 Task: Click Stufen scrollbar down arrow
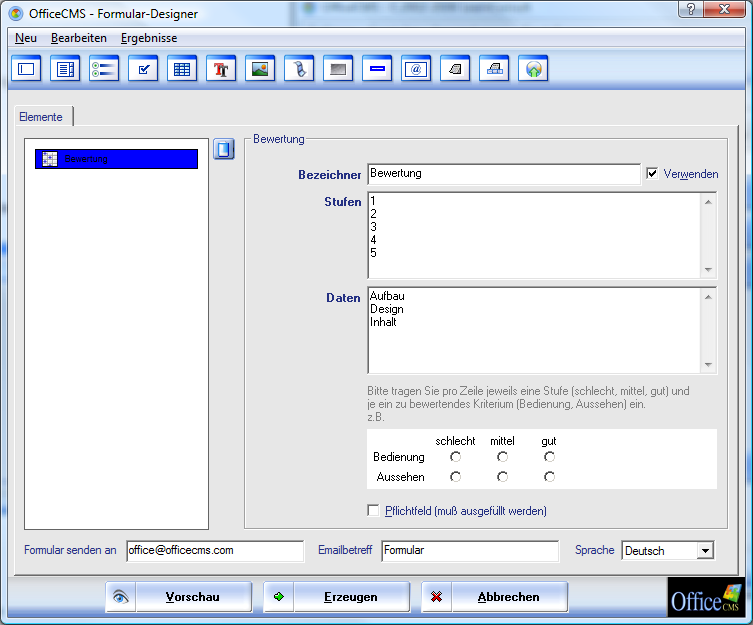[708, 270]
